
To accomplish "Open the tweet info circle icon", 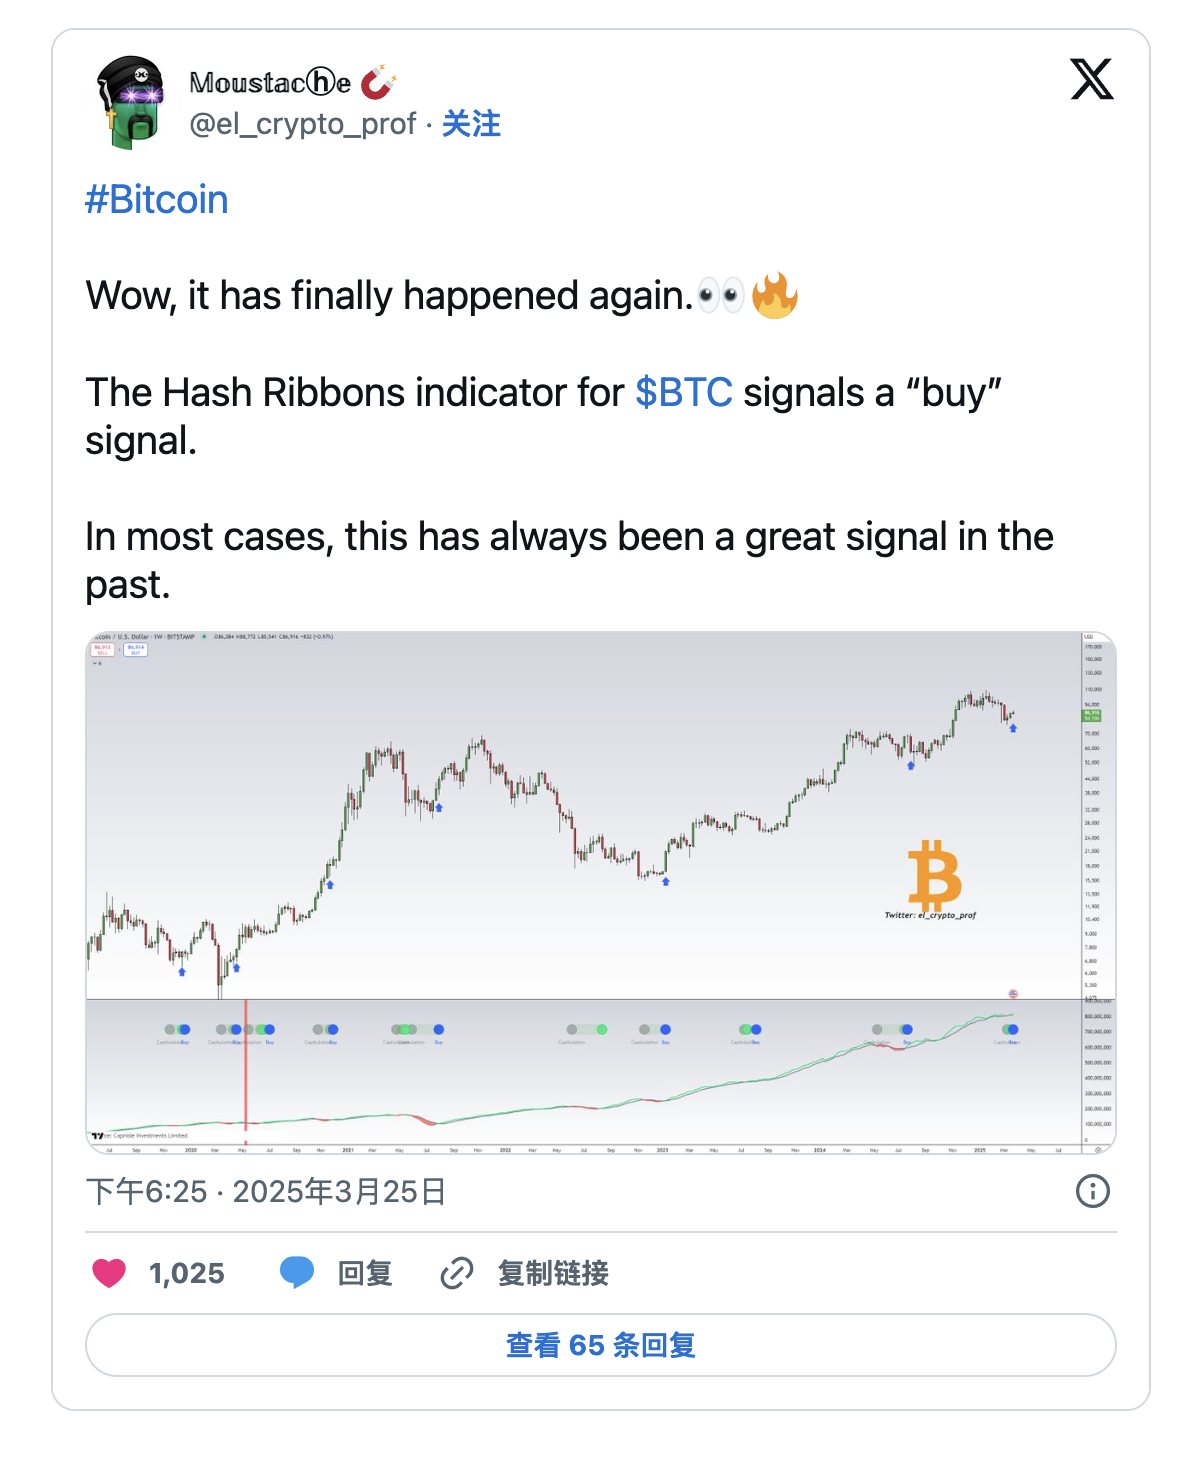I will coord(1092,1191).
